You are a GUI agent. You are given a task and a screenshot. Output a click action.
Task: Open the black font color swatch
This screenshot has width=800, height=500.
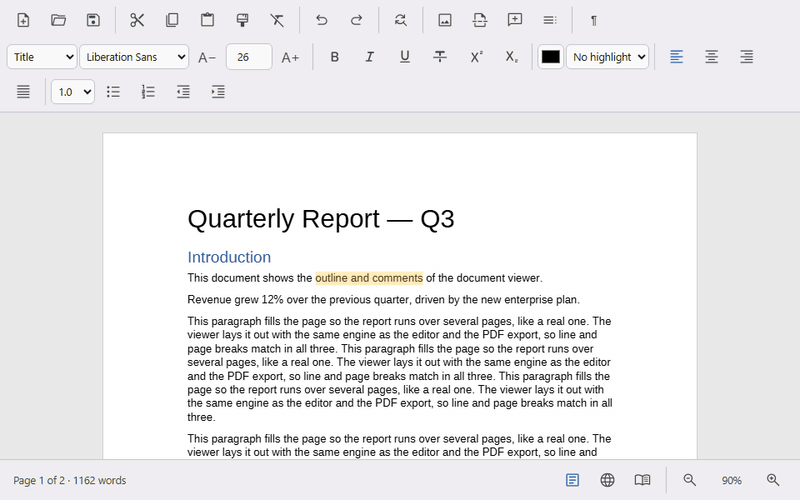coord(551,57)
